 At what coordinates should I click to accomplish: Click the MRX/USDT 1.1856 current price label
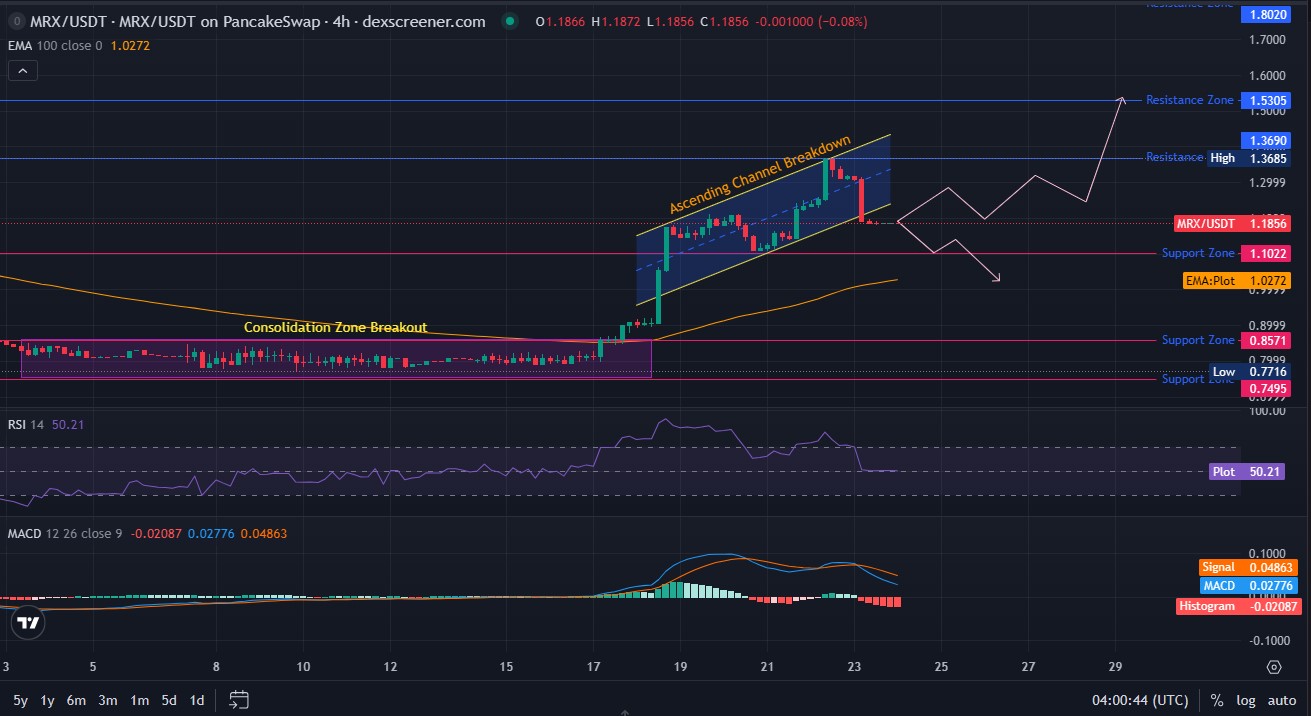pyautogui.click(x=1232, y=223)
